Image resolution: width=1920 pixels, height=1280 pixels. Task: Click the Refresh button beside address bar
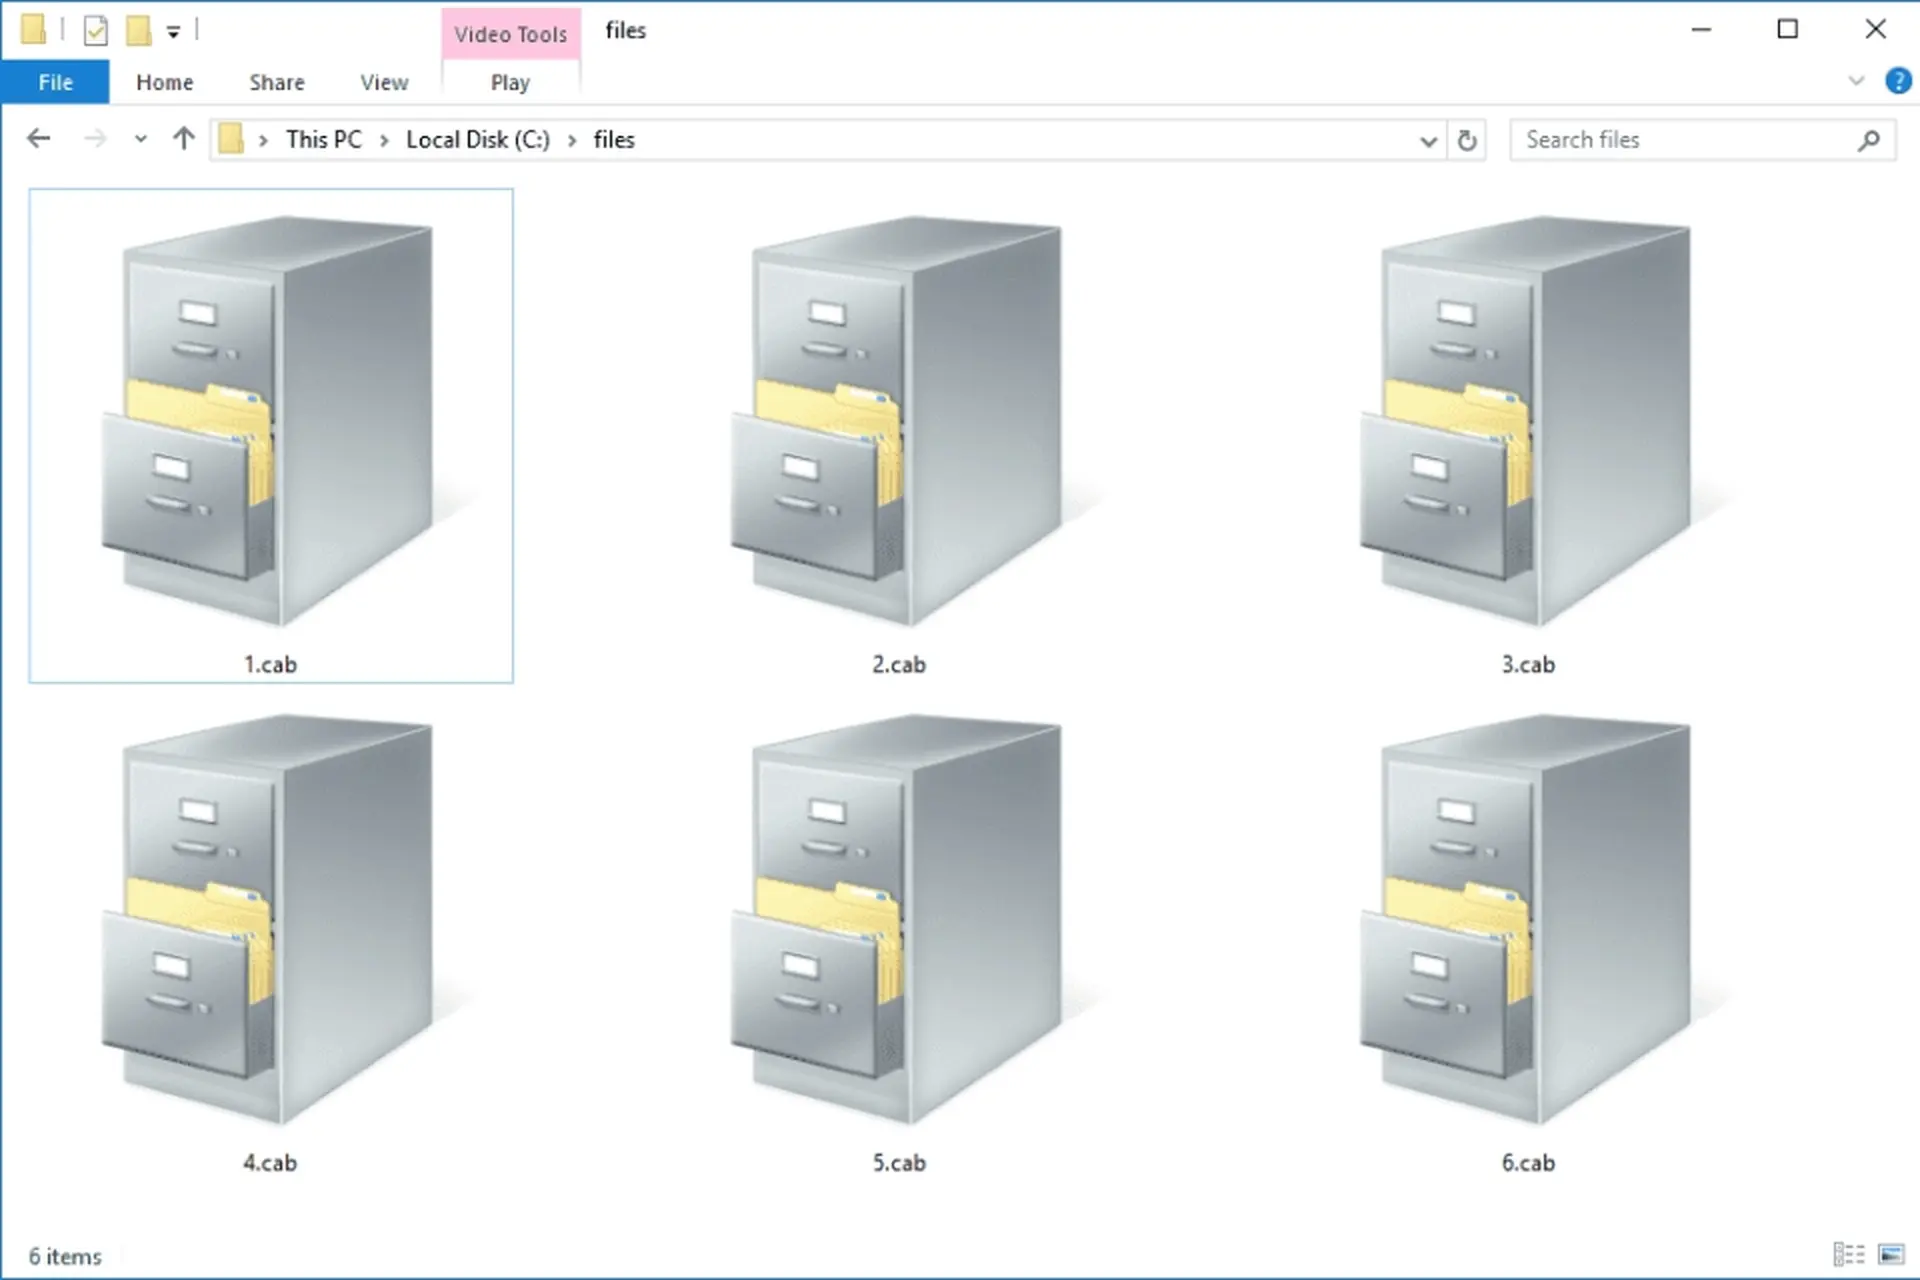[x=1467, y=140]
